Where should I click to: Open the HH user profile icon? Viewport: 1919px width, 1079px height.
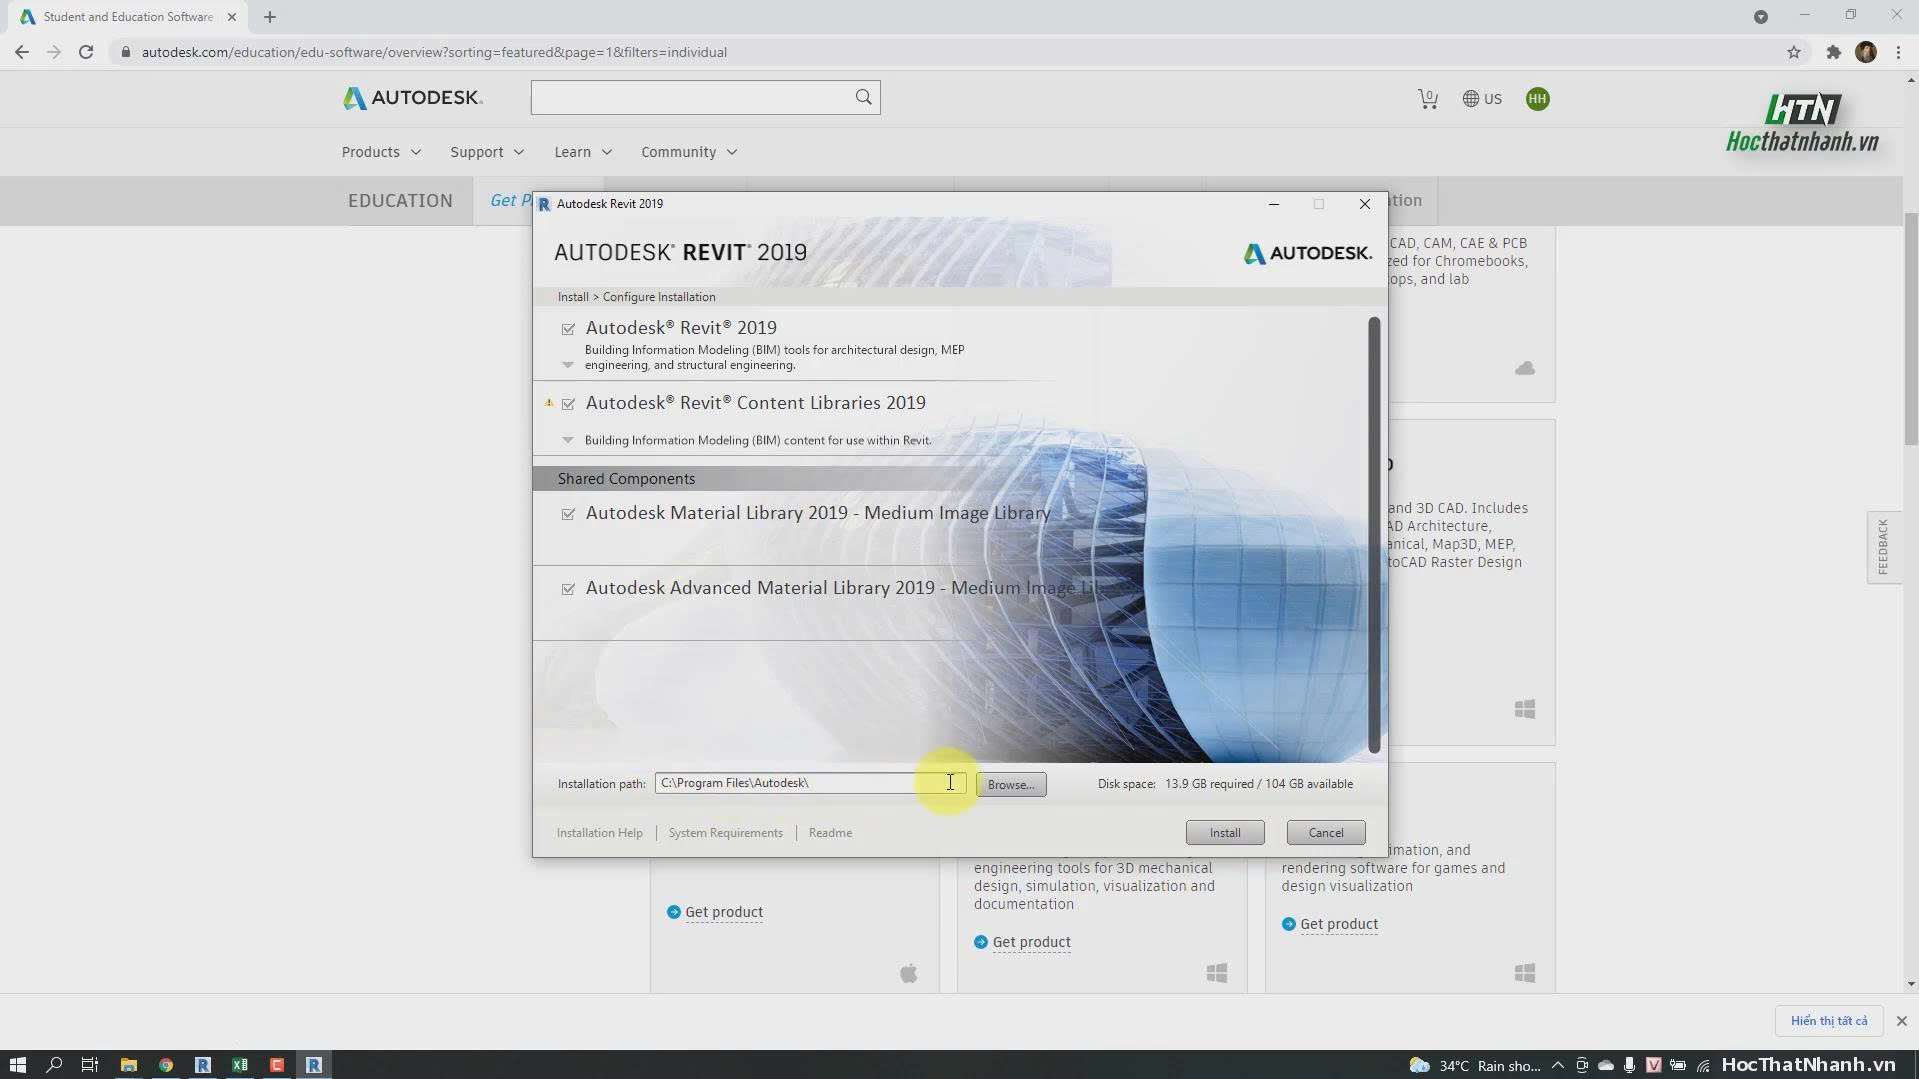[1537, 98]
